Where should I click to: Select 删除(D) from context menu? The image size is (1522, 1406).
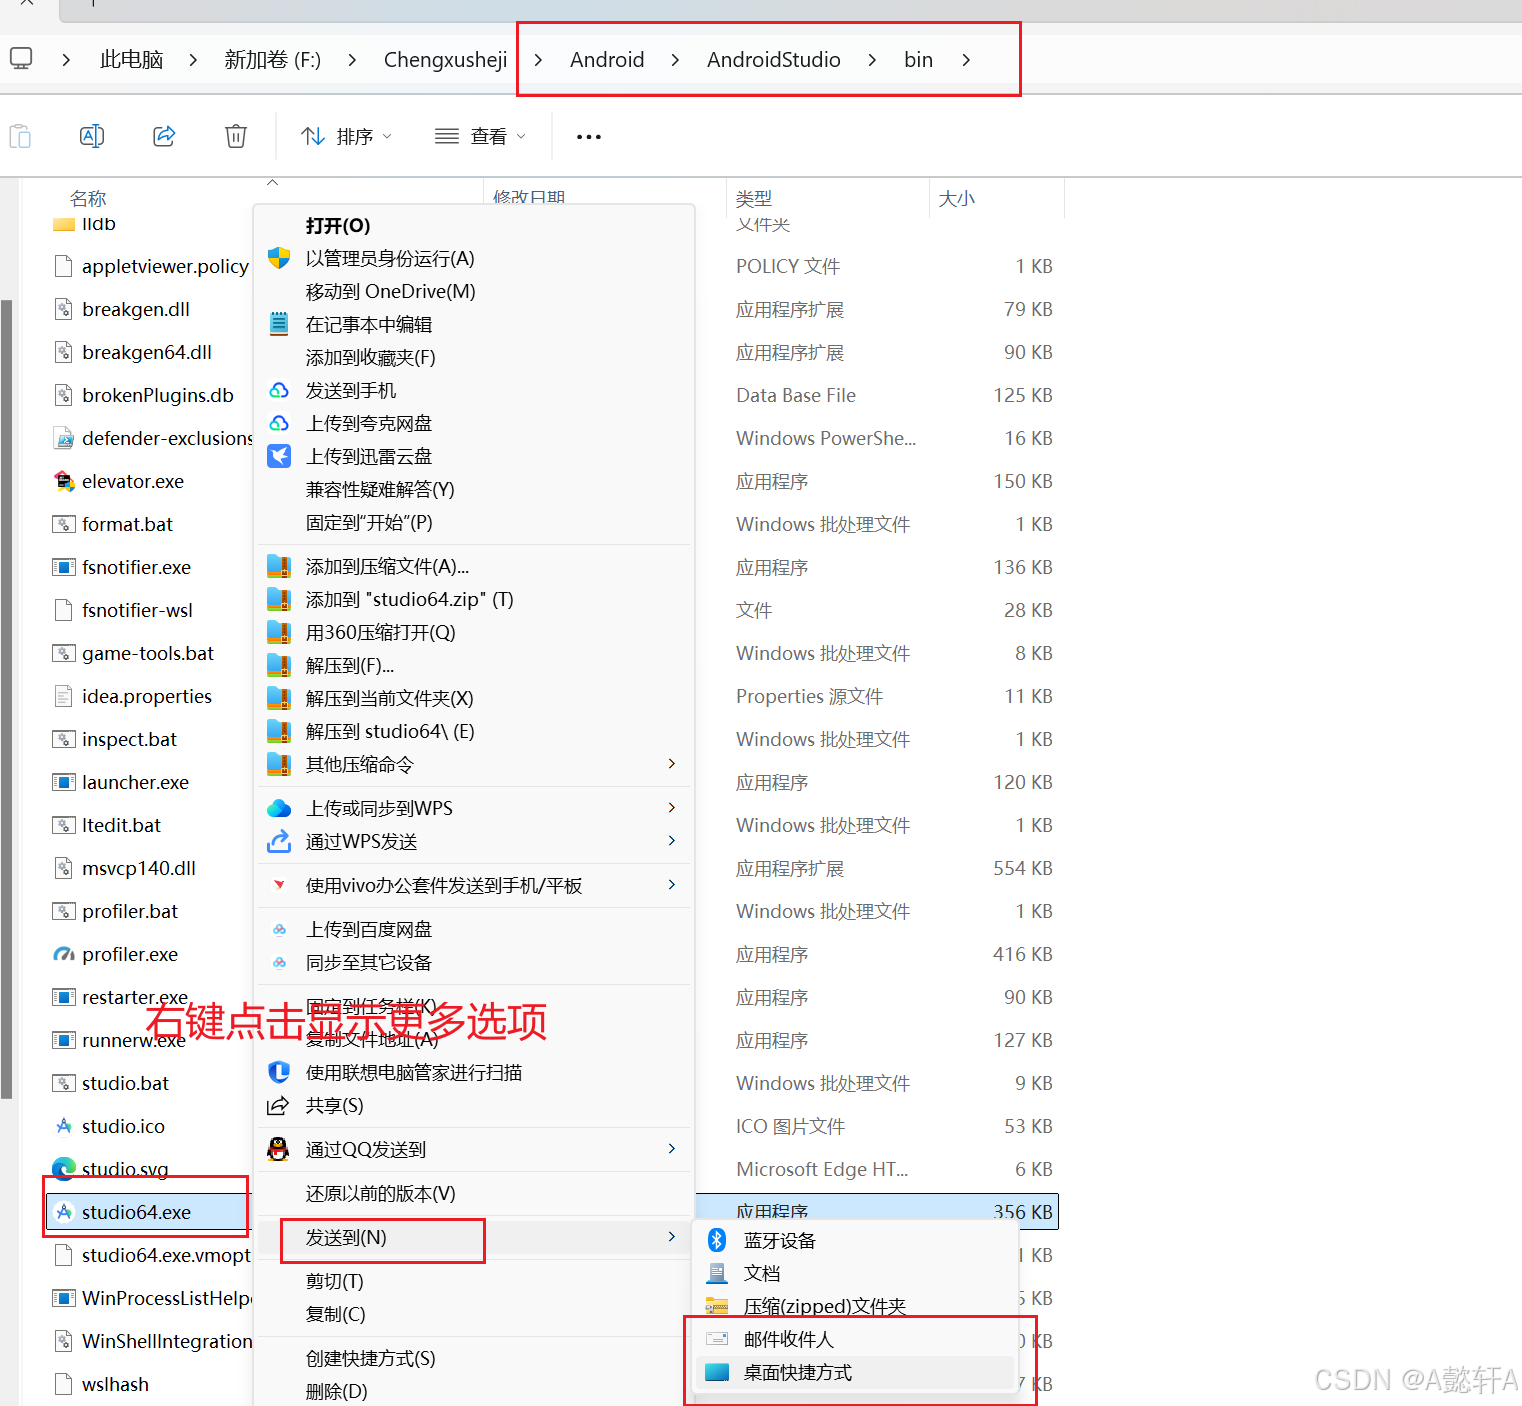click(x=474, y=1391)
